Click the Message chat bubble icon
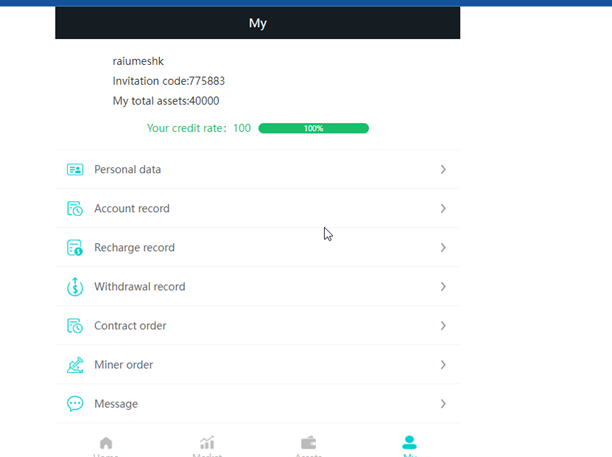 75,404
